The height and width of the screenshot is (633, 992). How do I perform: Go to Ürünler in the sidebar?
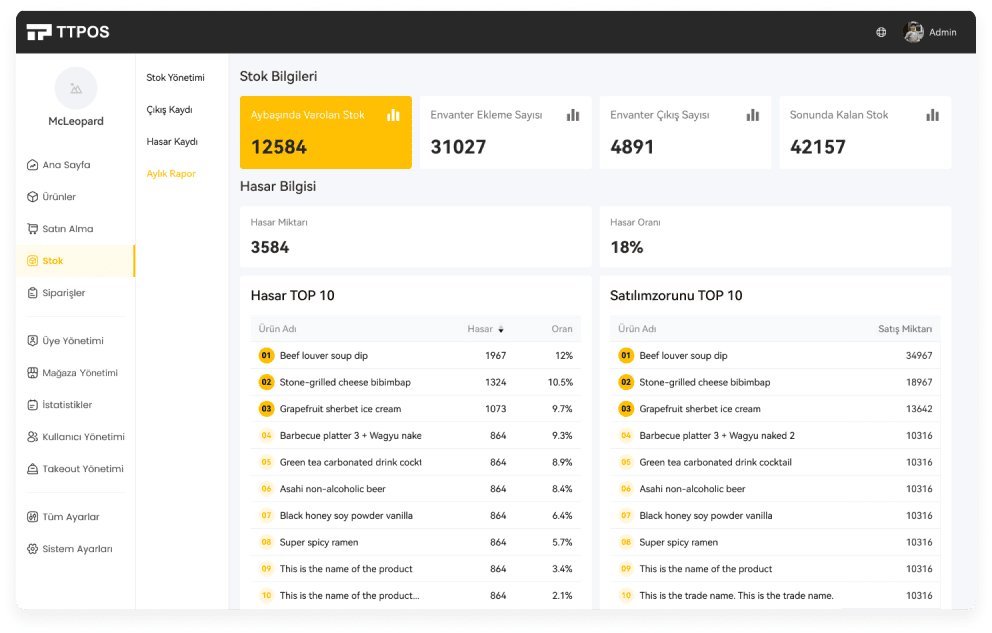point(59,197)
